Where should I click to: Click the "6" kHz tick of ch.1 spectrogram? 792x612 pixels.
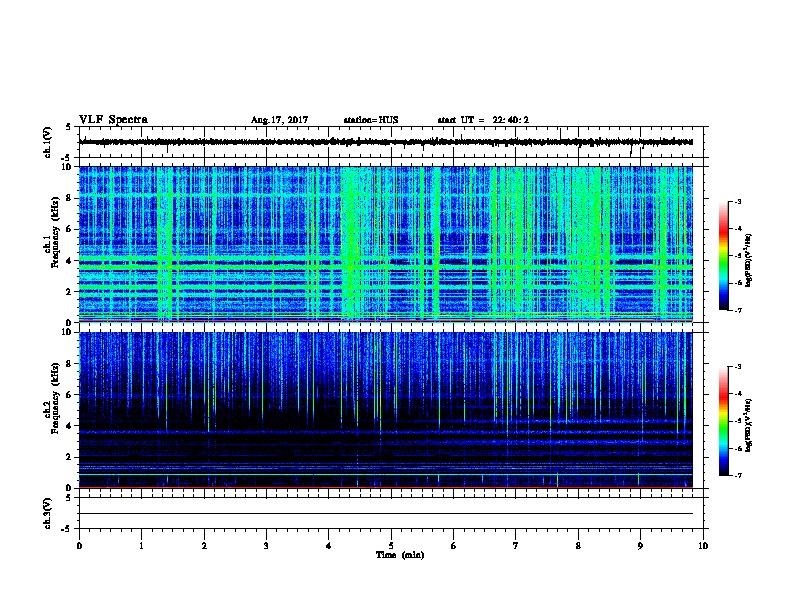(70, 229)
